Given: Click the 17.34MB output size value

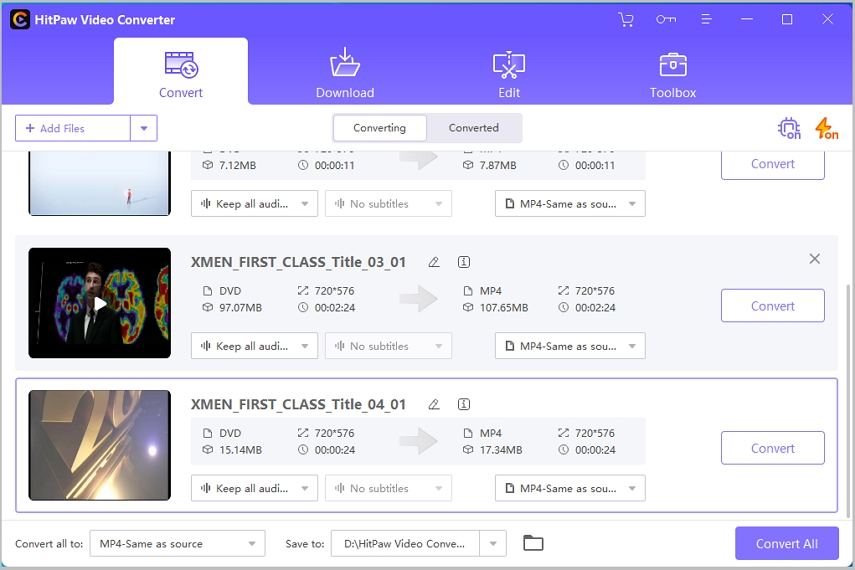Looking at the screenshot, I should coord(501,451).
